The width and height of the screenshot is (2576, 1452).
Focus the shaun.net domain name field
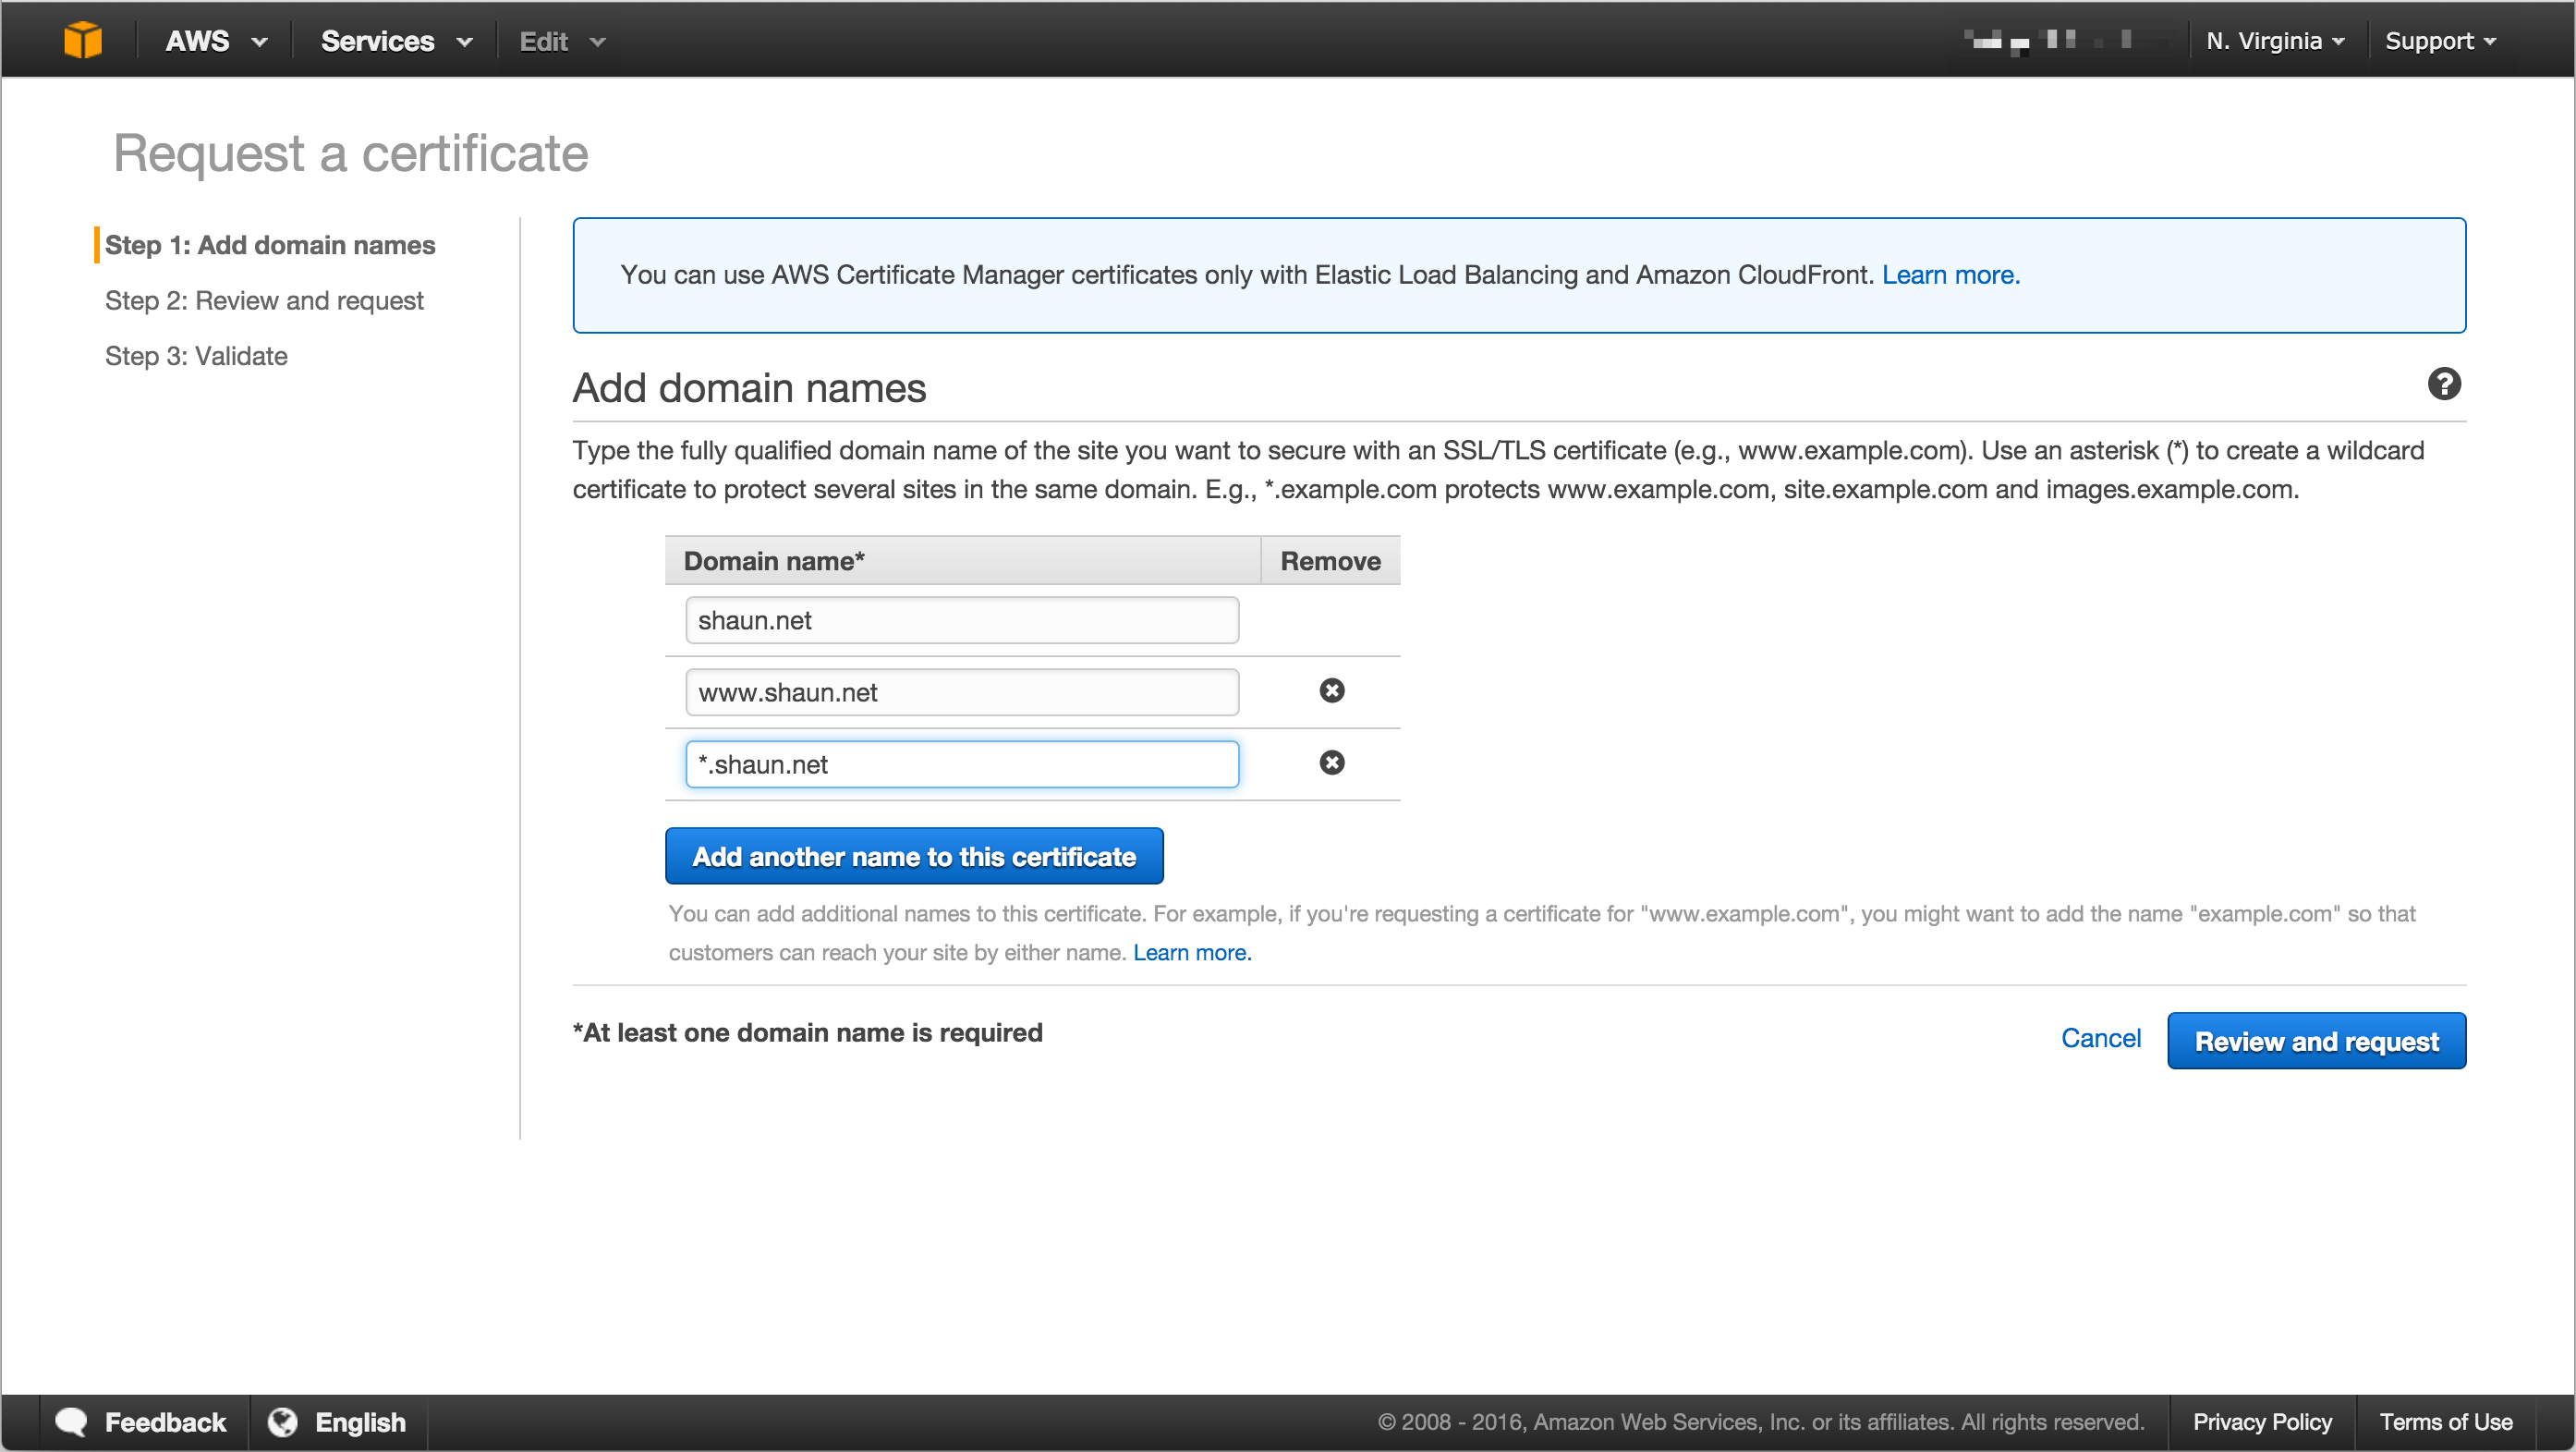[x=961, y=620]
